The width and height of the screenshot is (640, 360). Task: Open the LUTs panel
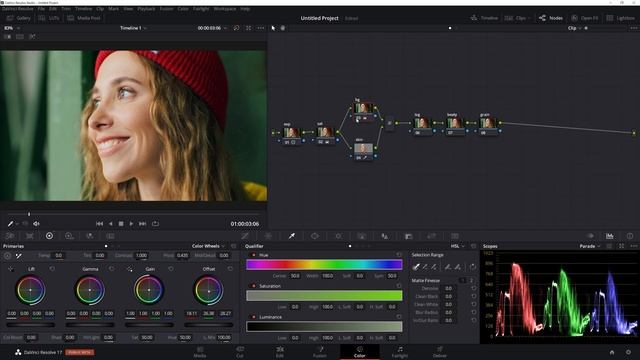tap(48, 18)
